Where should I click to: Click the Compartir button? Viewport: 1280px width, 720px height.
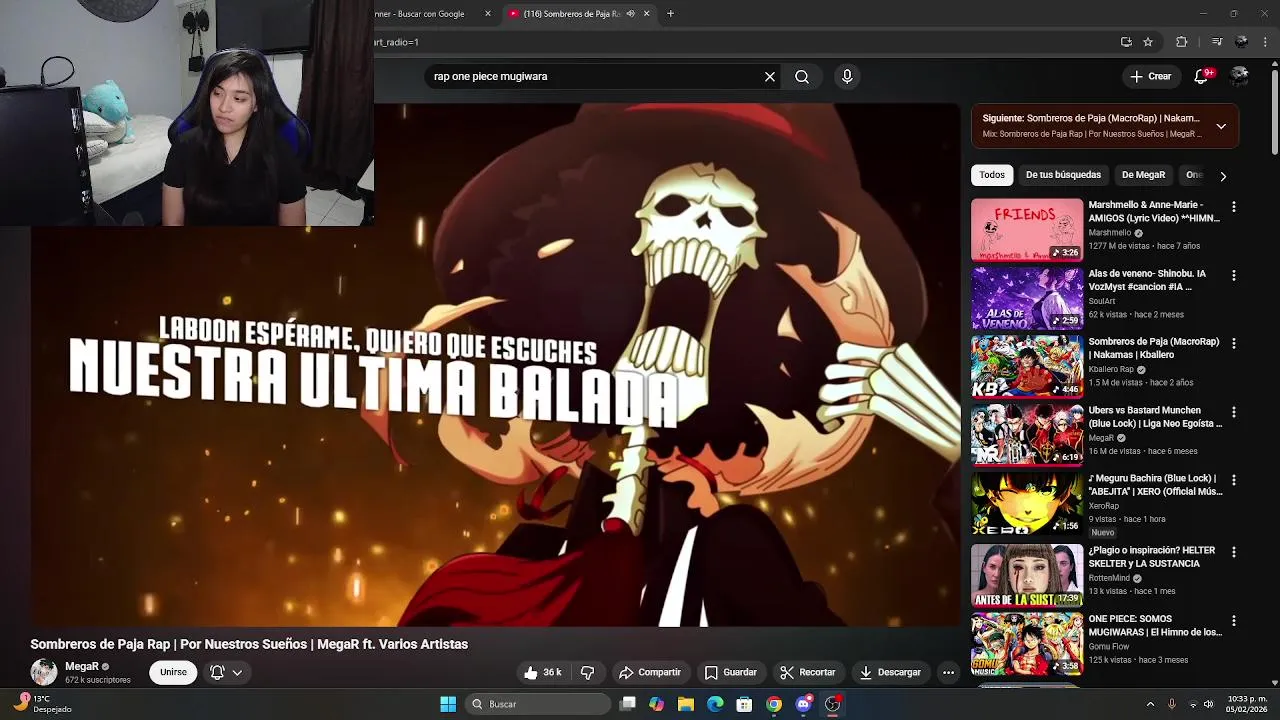pyautogui.click(x=649, y=673)
